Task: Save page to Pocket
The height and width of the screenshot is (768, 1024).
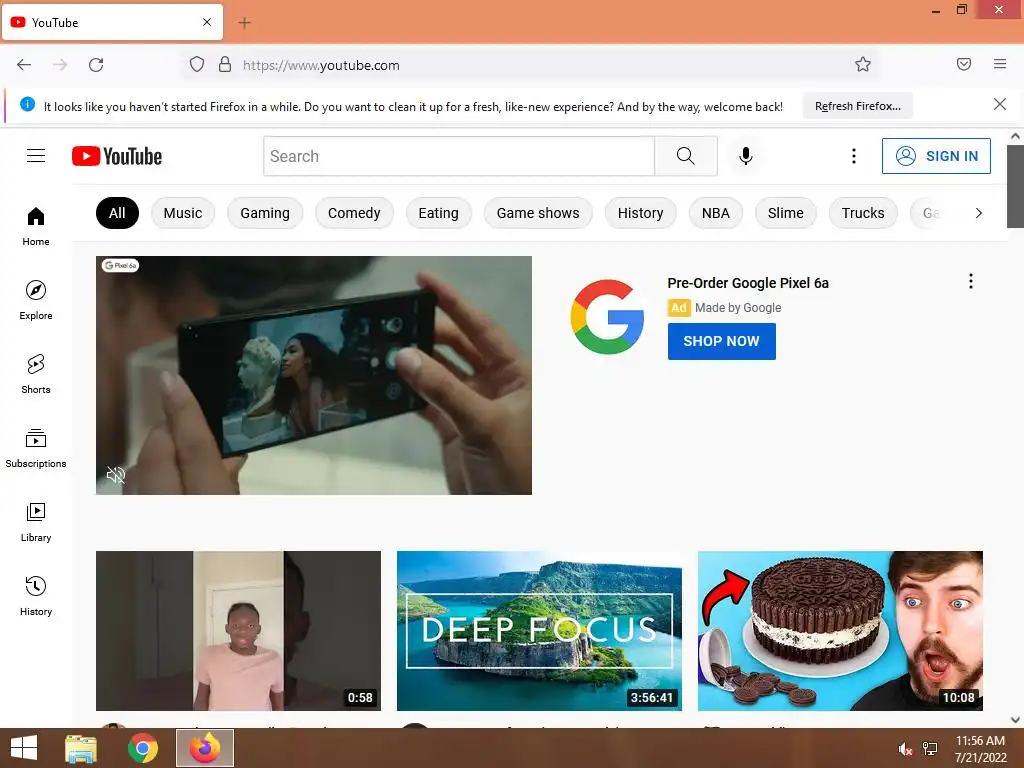Action: point(964,64)
